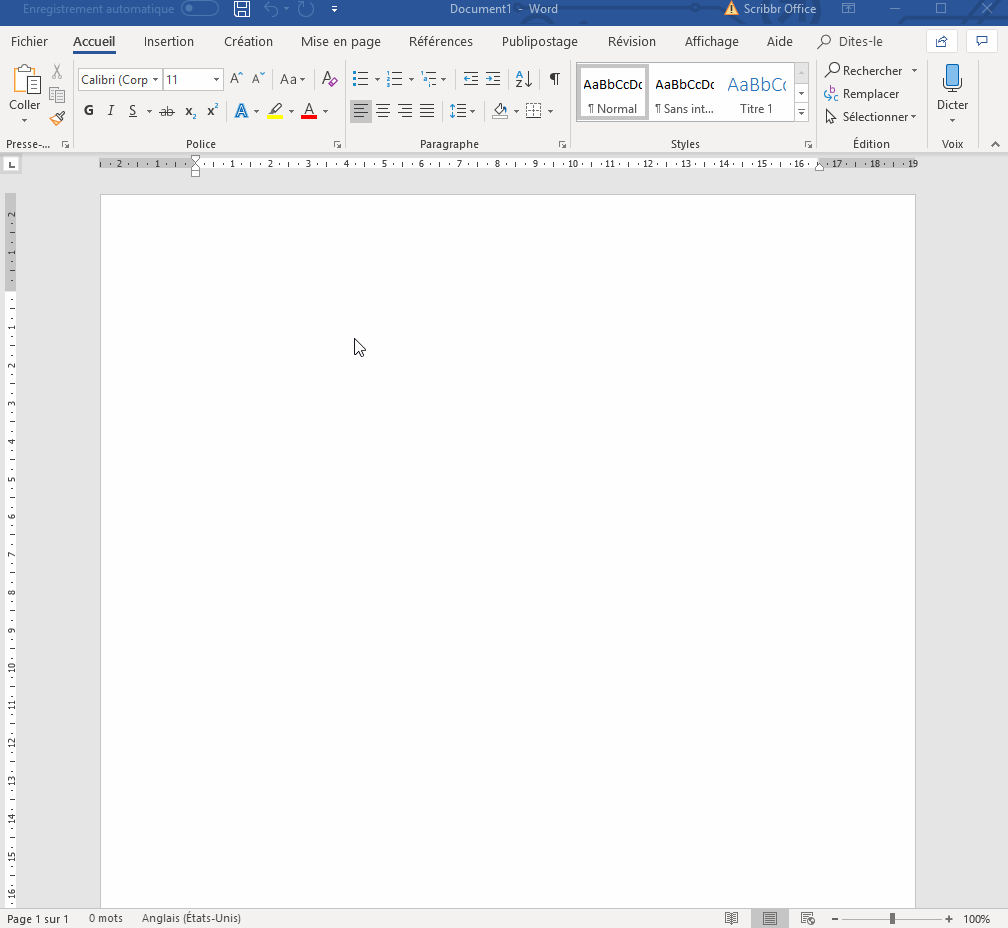
Task: Switch to print layout view in status bar
Action: coord(770,918)
